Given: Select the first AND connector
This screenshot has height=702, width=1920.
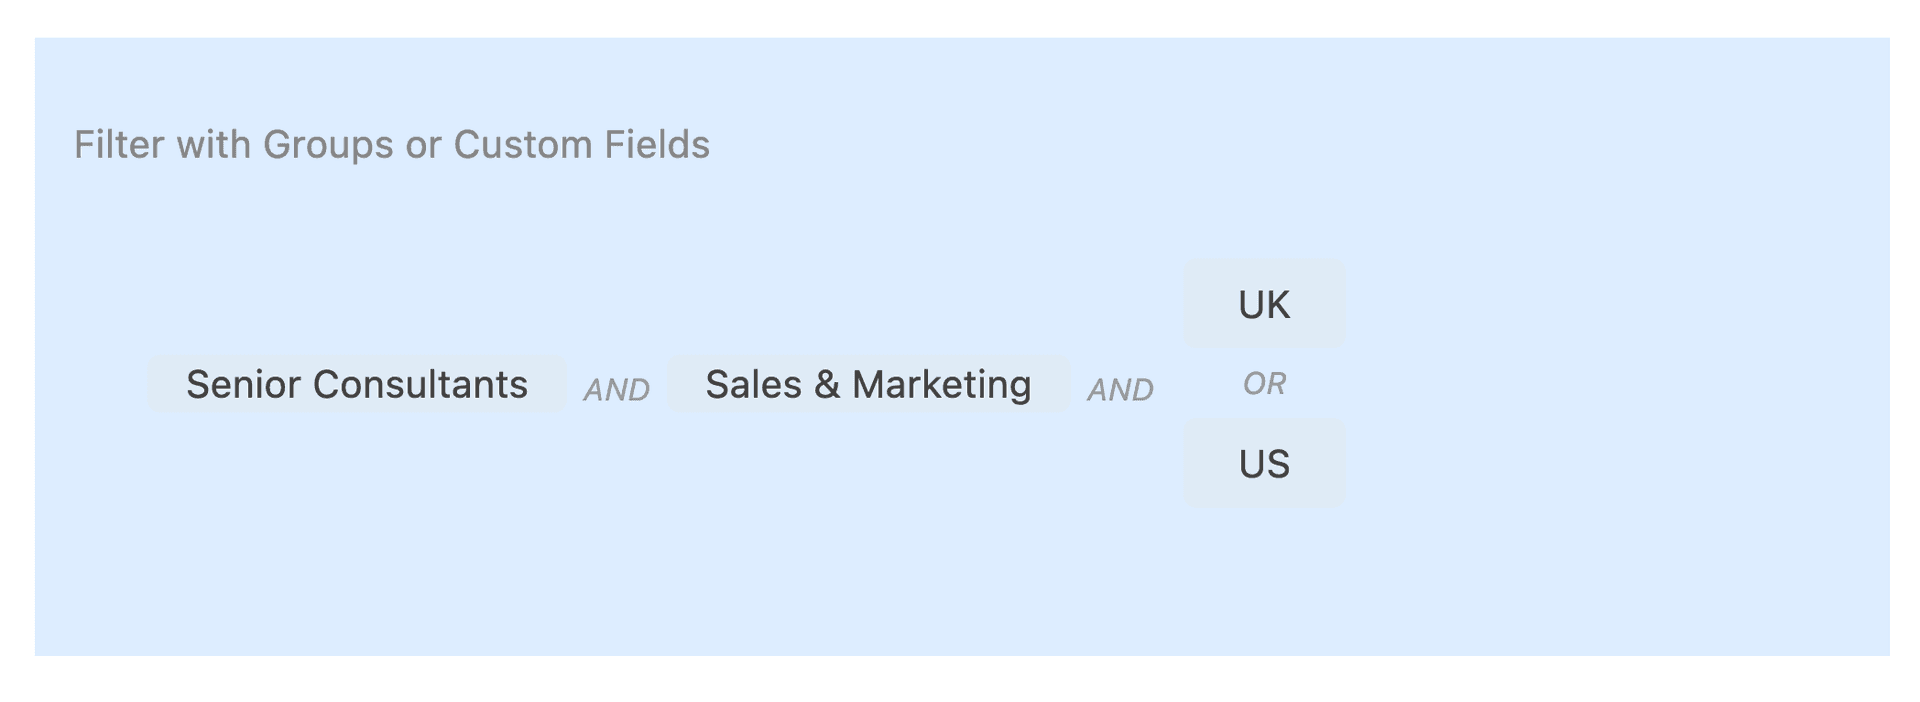Looking at the screenshot, I should pyautogui.click(x=616, y=389).
